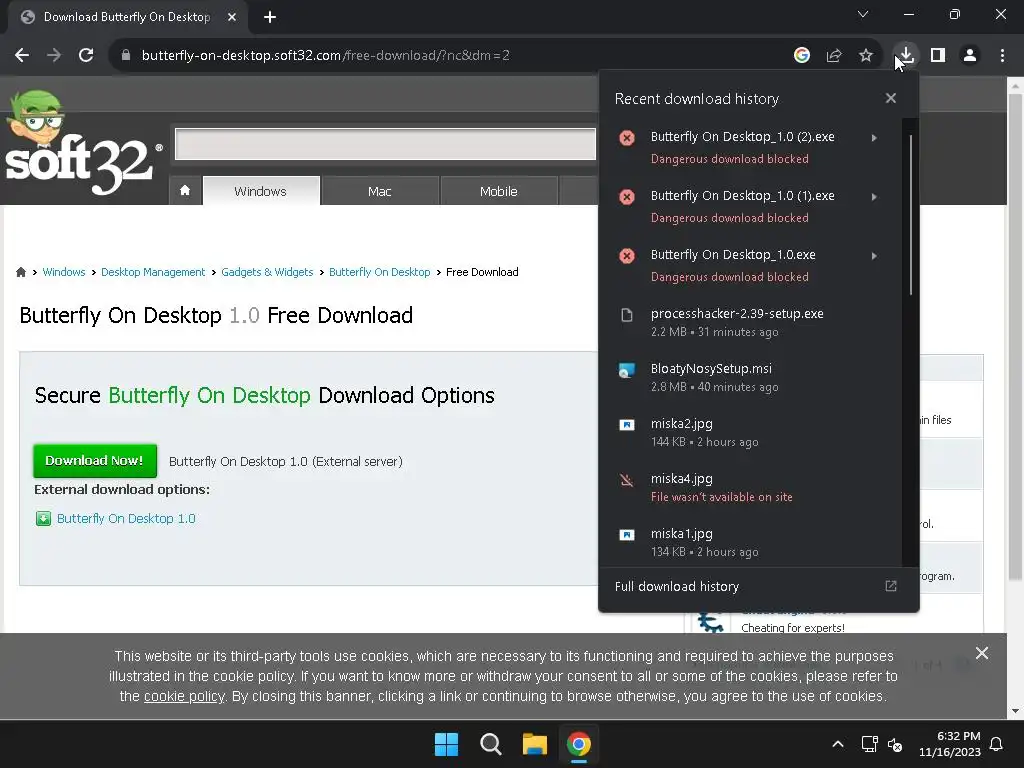Switch to the Mac tab

[379, 191]
